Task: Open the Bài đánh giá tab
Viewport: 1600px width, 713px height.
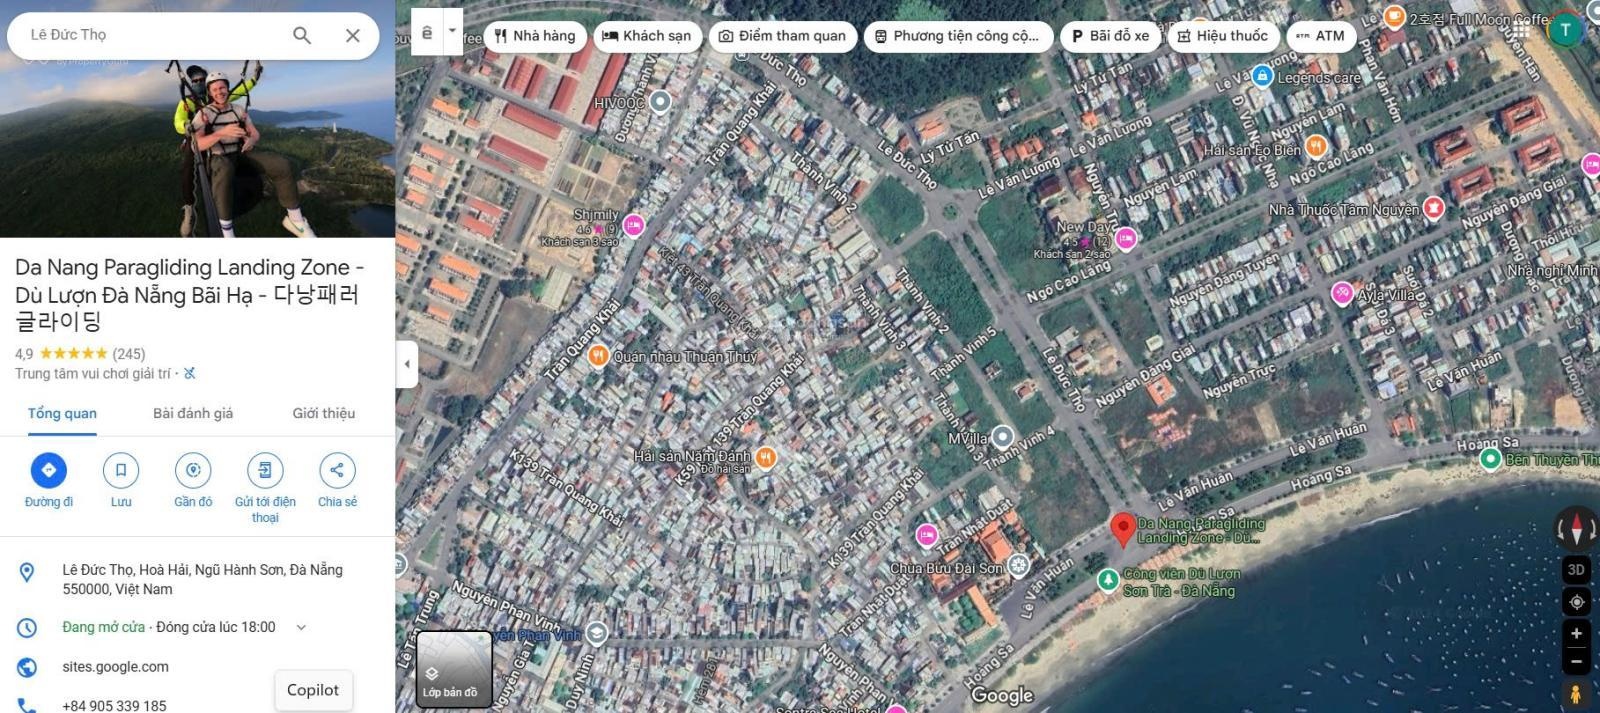Action: coord(193,413)
